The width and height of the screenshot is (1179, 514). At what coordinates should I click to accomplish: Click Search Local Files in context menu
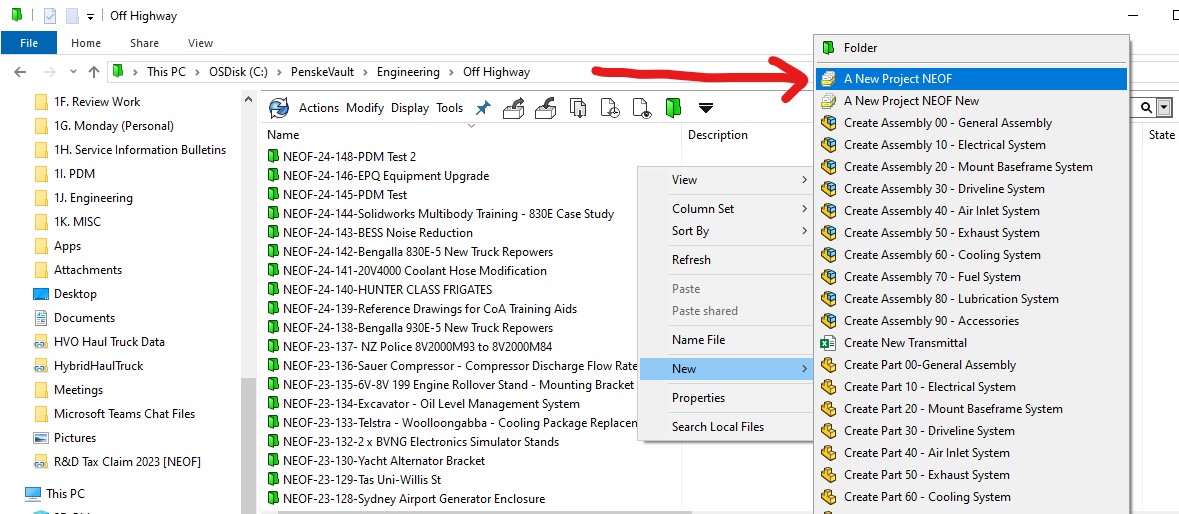point(726,427)
